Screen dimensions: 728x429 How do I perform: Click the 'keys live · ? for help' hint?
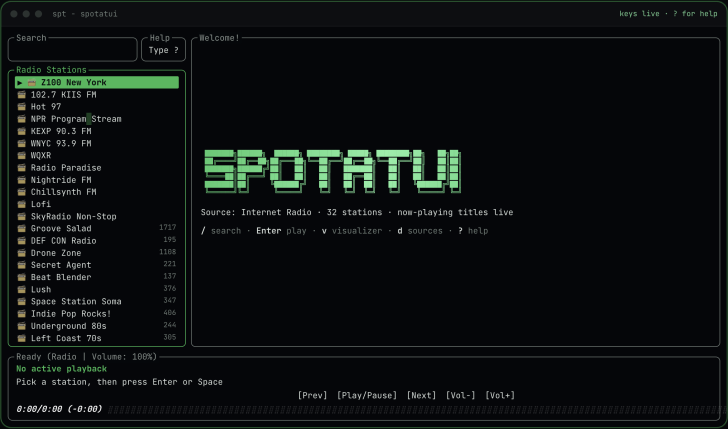(x=669, y=13)
